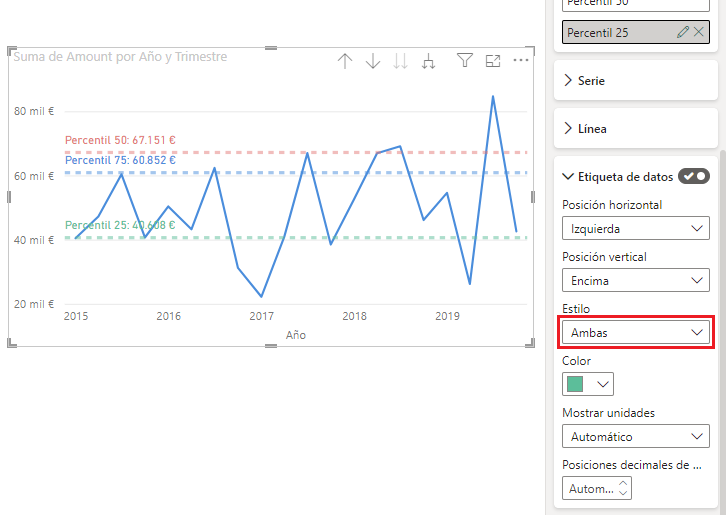
Task: Click the drill up arrow icon
Action: tap(345, 61)
